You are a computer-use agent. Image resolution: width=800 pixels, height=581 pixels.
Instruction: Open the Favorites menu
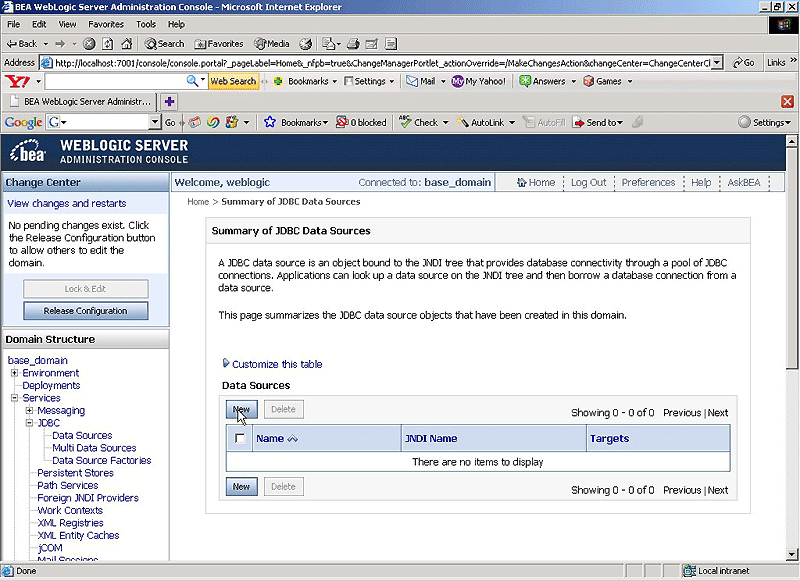(x=106, y=24)
